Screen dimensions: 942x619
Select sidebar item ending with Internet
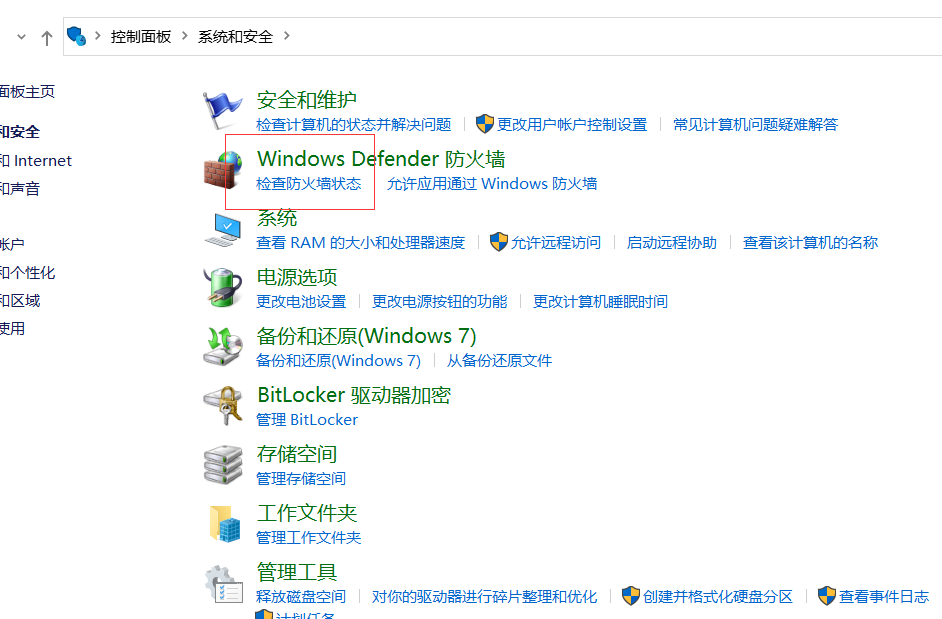click(x=36, y=160)
